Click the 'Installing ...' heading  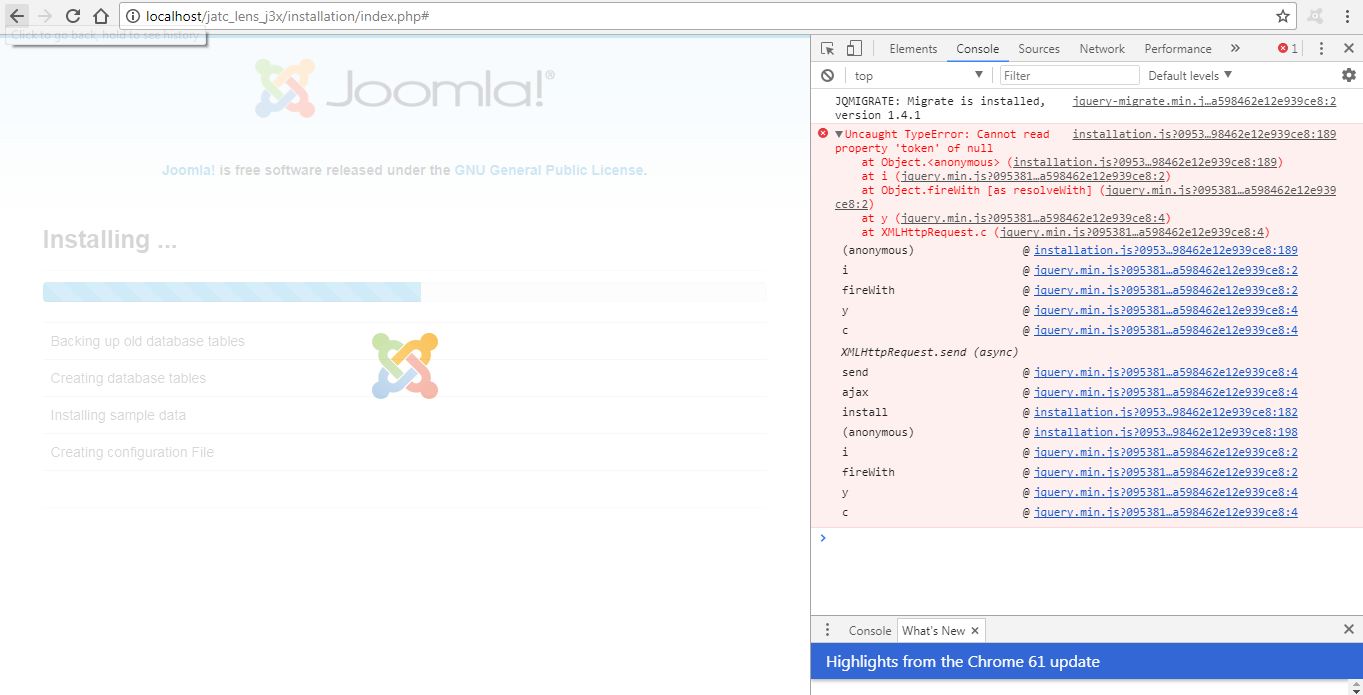[x=110, y=240]
